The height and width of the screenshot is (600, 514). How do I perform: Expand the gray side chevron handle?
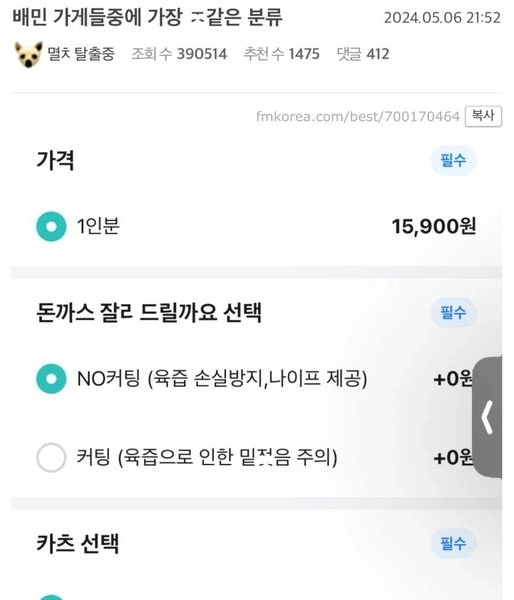pos(487,417)
